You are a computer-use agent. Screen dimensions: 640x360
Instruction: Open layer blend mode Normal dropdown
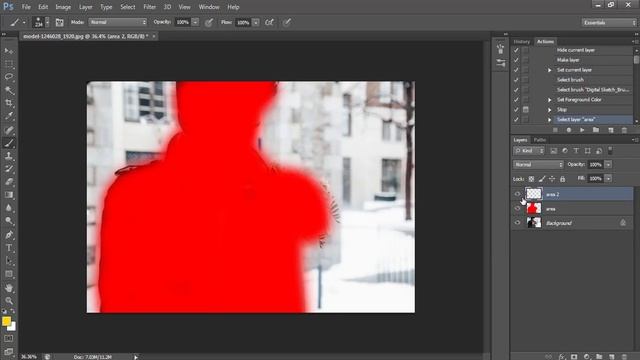(538, 164)
